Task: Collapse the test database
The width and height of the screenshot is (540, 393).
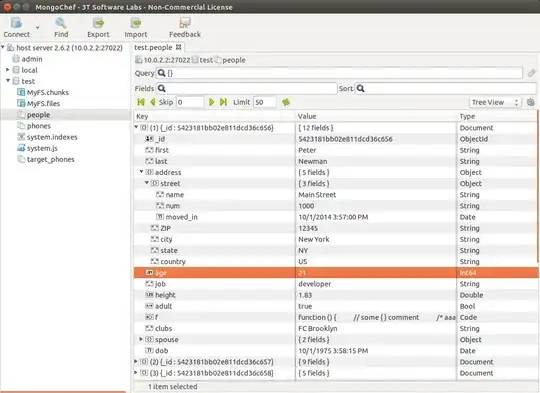Action: click(8, 81)
